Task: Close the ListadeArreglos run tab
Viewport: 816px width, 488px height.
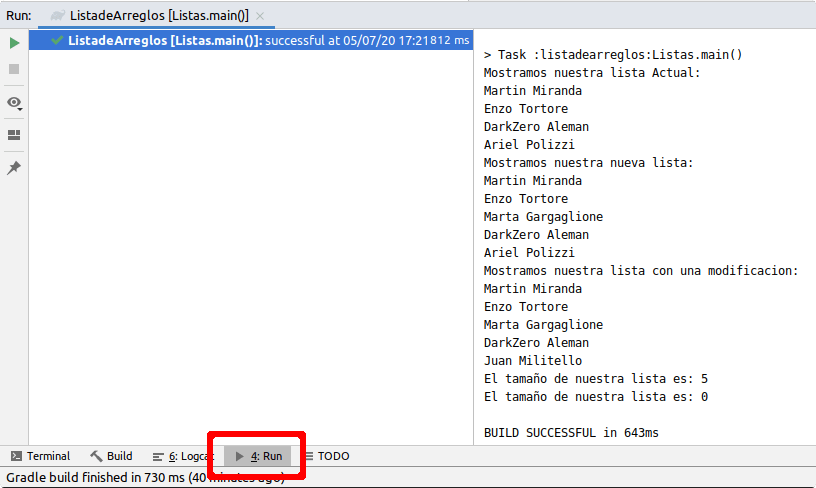Action: coord(261,16)
